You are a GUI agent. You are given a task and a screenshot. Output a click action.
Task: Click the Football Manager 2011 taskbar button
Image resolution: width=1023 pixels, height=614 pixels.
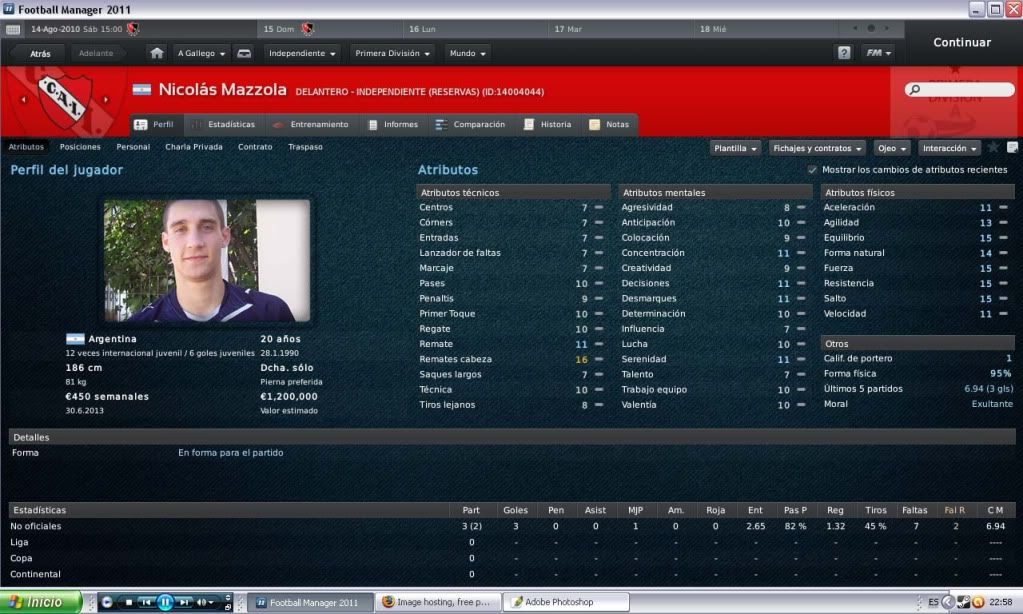[x=312, y=602]
